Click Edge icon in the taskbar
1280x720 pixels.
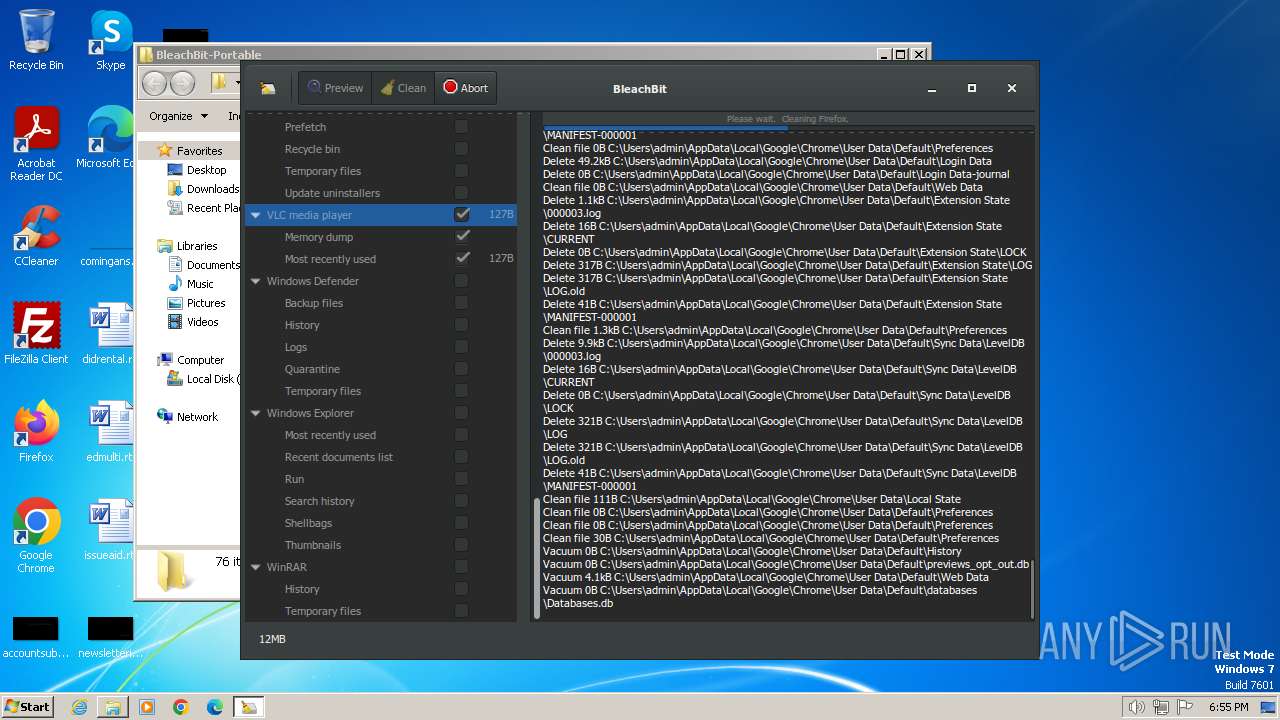215,707
